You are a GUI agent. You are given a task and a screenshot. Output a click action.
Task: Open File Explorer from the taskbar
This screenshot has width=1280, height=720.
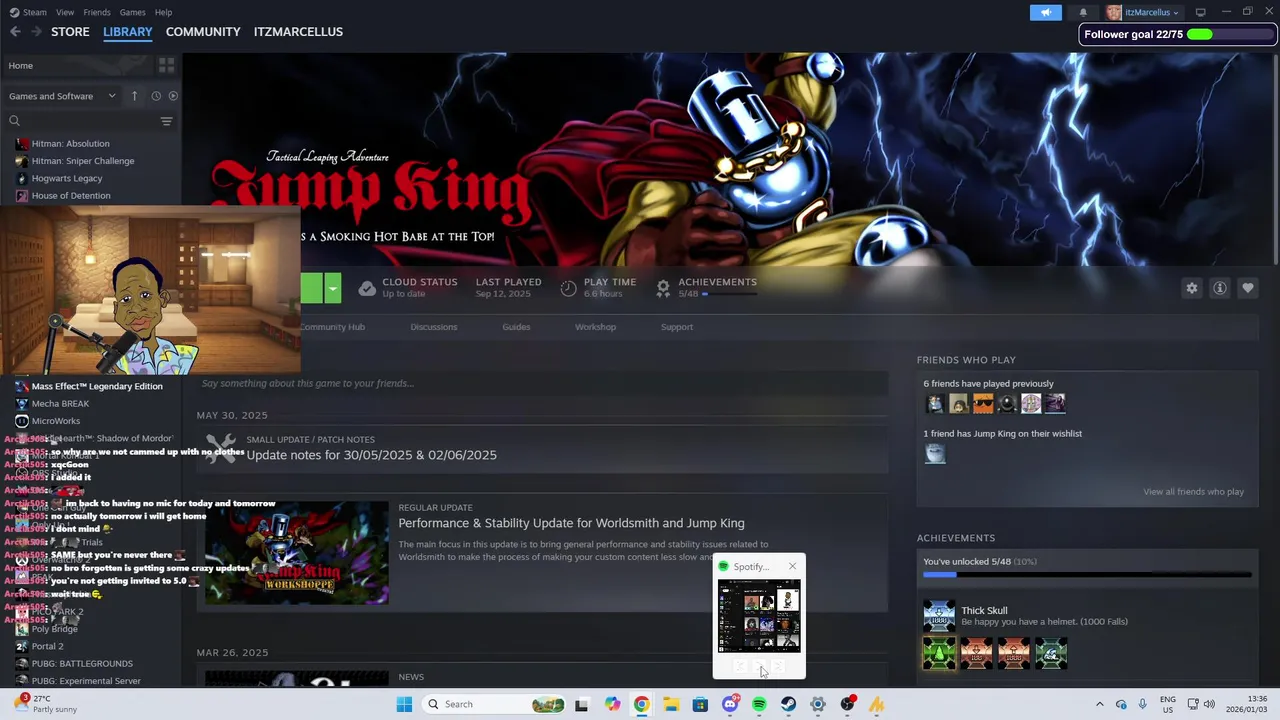[x=671, y=704]
